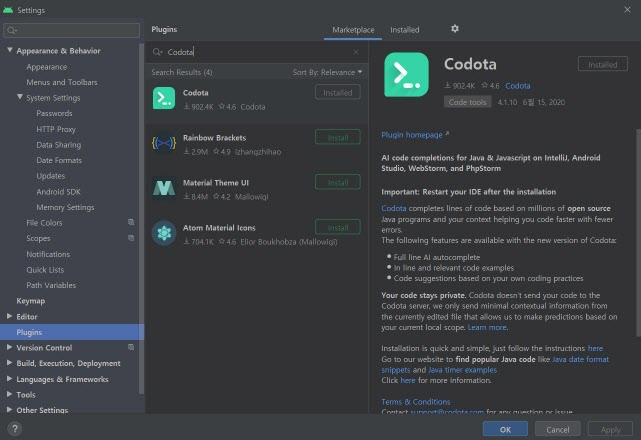Open the Java timer examples link
Viewport: 641px width, 440px height.
point(462,370)
